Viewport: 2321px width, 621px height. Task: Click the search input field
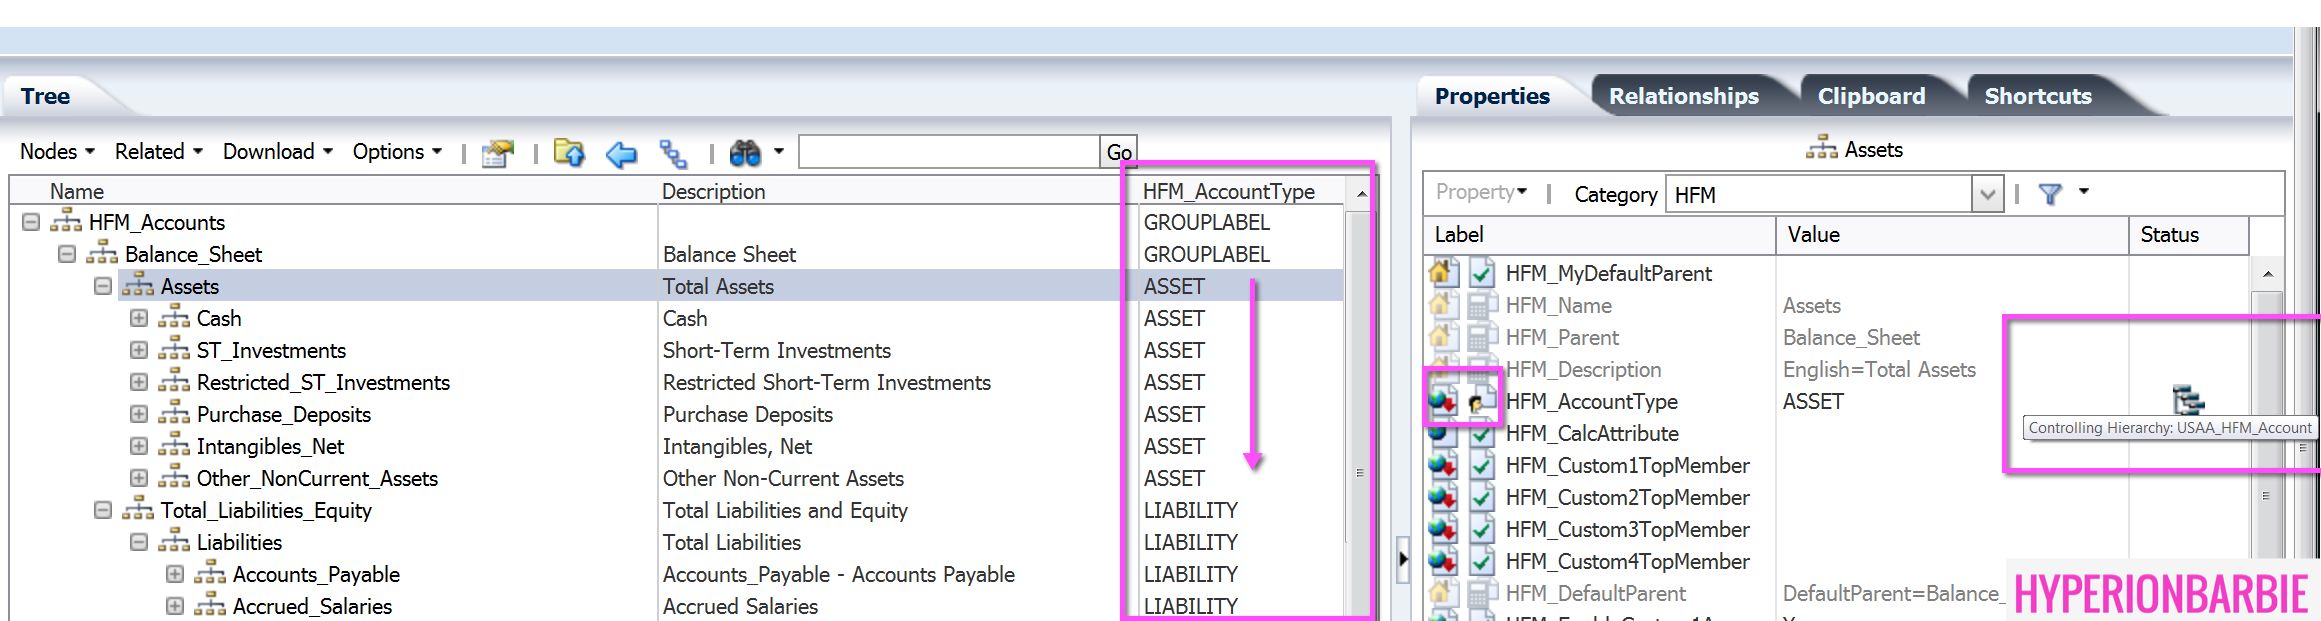(948, 152)
